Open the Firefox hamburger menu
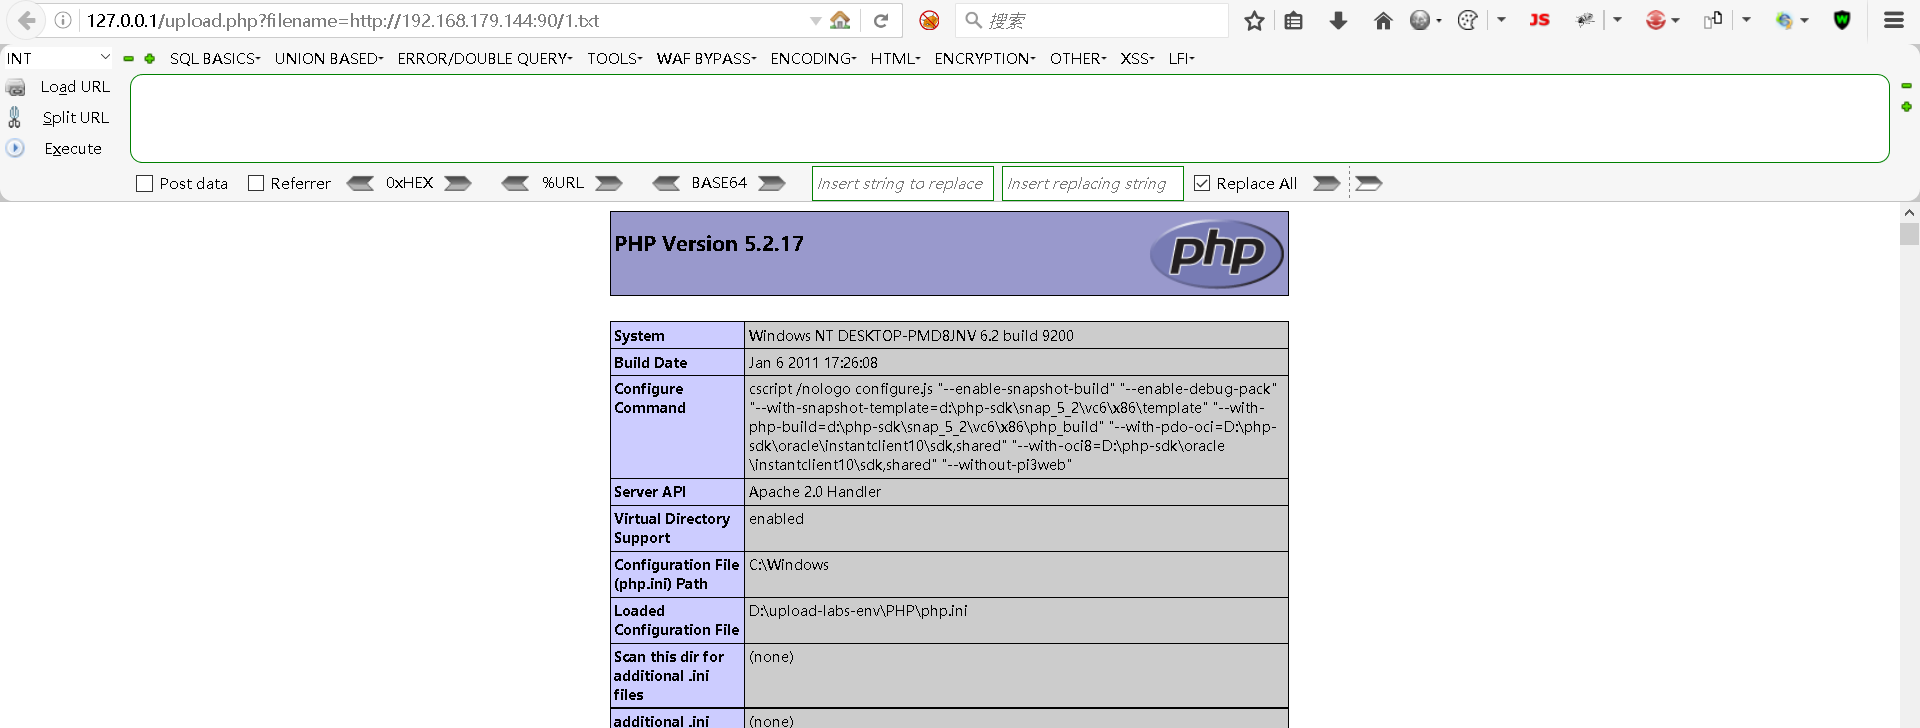This screenshot has height=728, width=1920. 1894,20
